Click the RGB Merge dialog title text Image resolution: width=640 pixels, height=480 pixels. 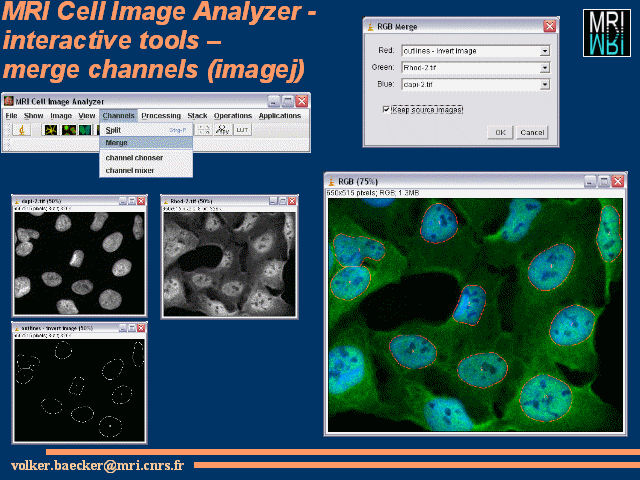pos(397,27)
